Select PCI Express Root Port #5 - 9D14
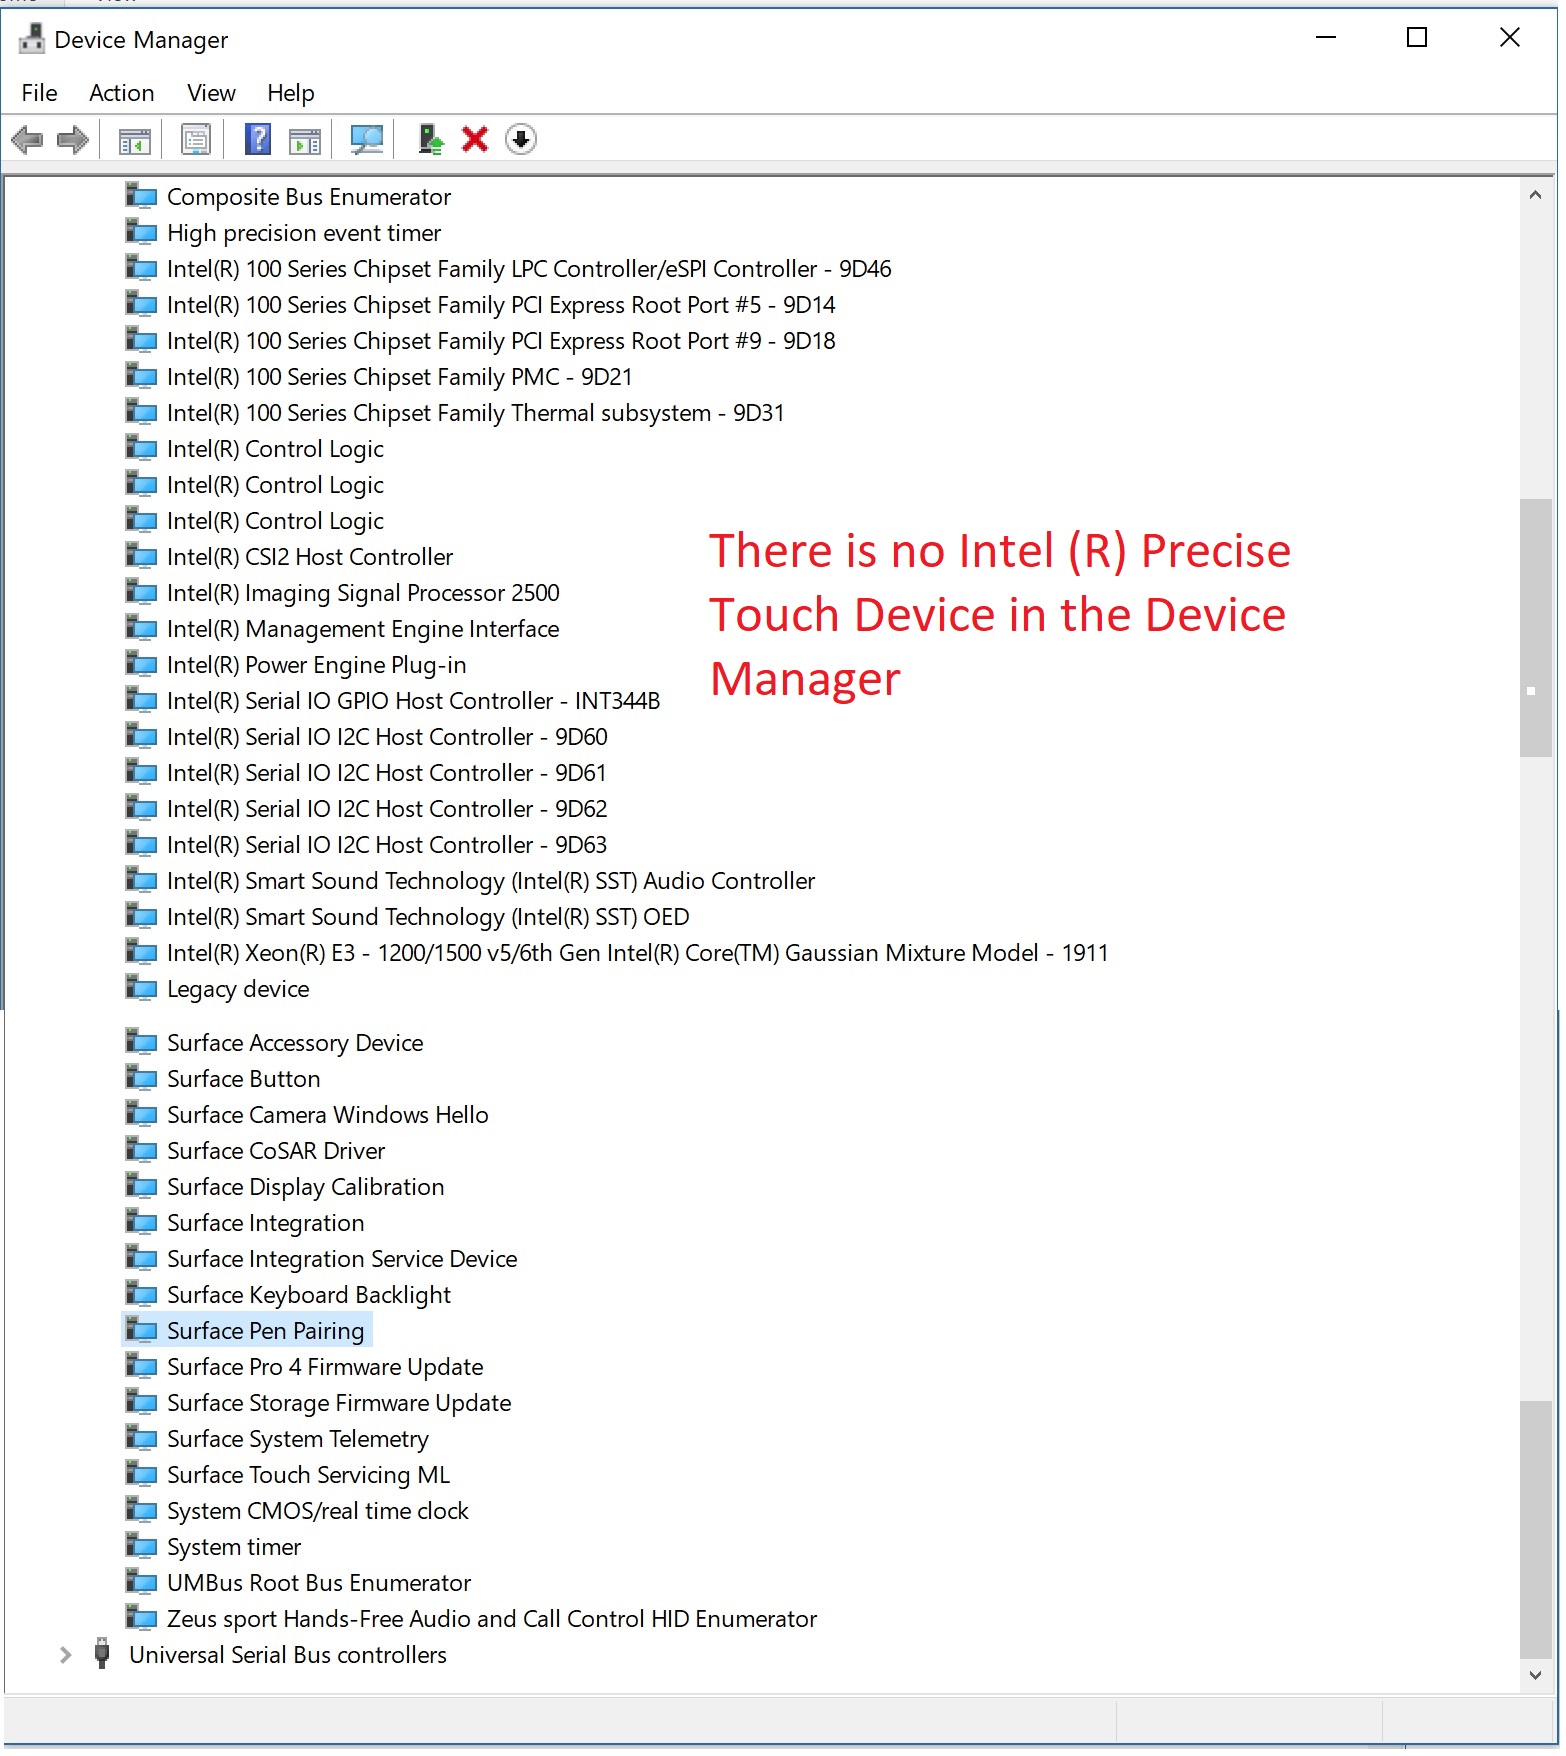 tap(501, 304)
